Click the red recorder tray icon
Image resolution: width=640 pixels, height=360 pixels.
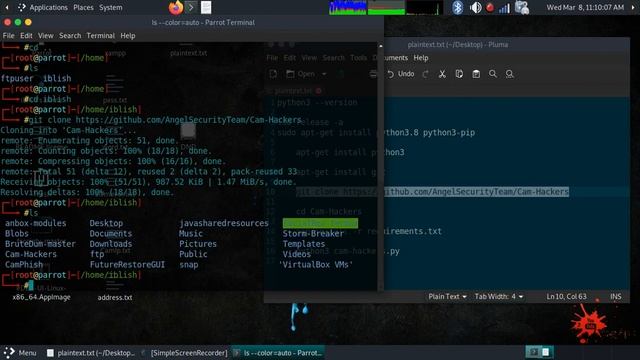[490, 7]
